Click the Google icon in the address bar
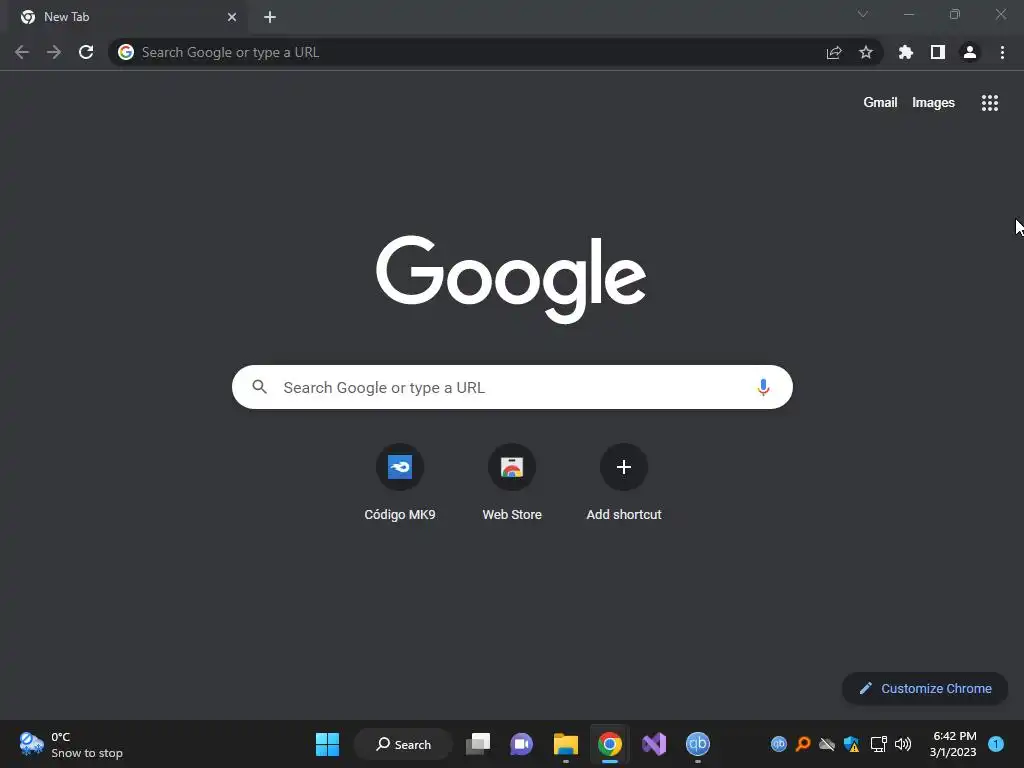 click(x=126, y=52)
